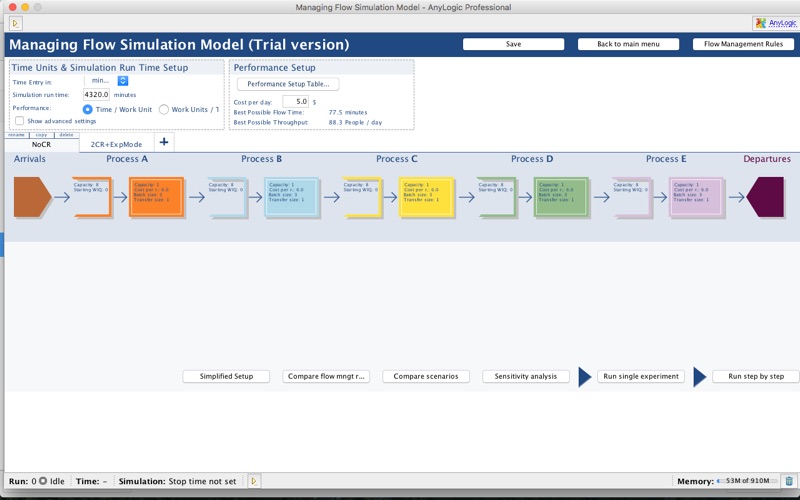800x500 pixels.
Task: Click Run step by step button
Action: point(756,377)
